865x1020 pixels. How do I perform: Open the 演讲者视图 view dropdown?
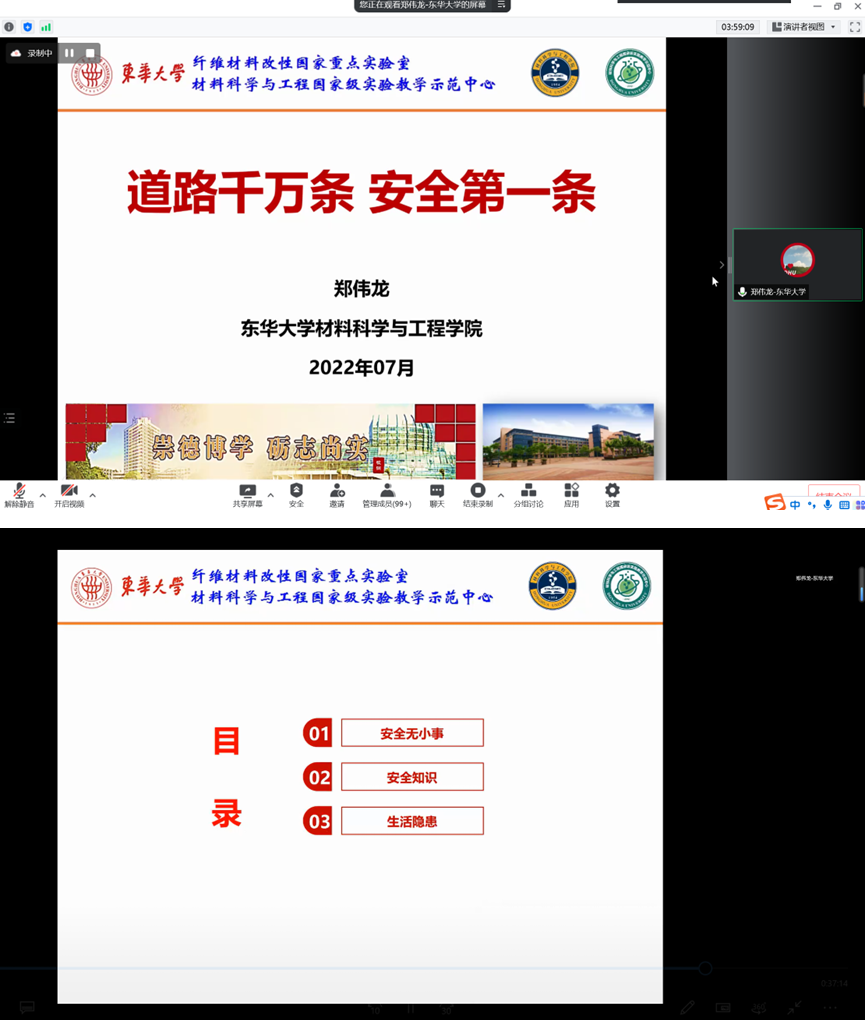tap(804, 27)
